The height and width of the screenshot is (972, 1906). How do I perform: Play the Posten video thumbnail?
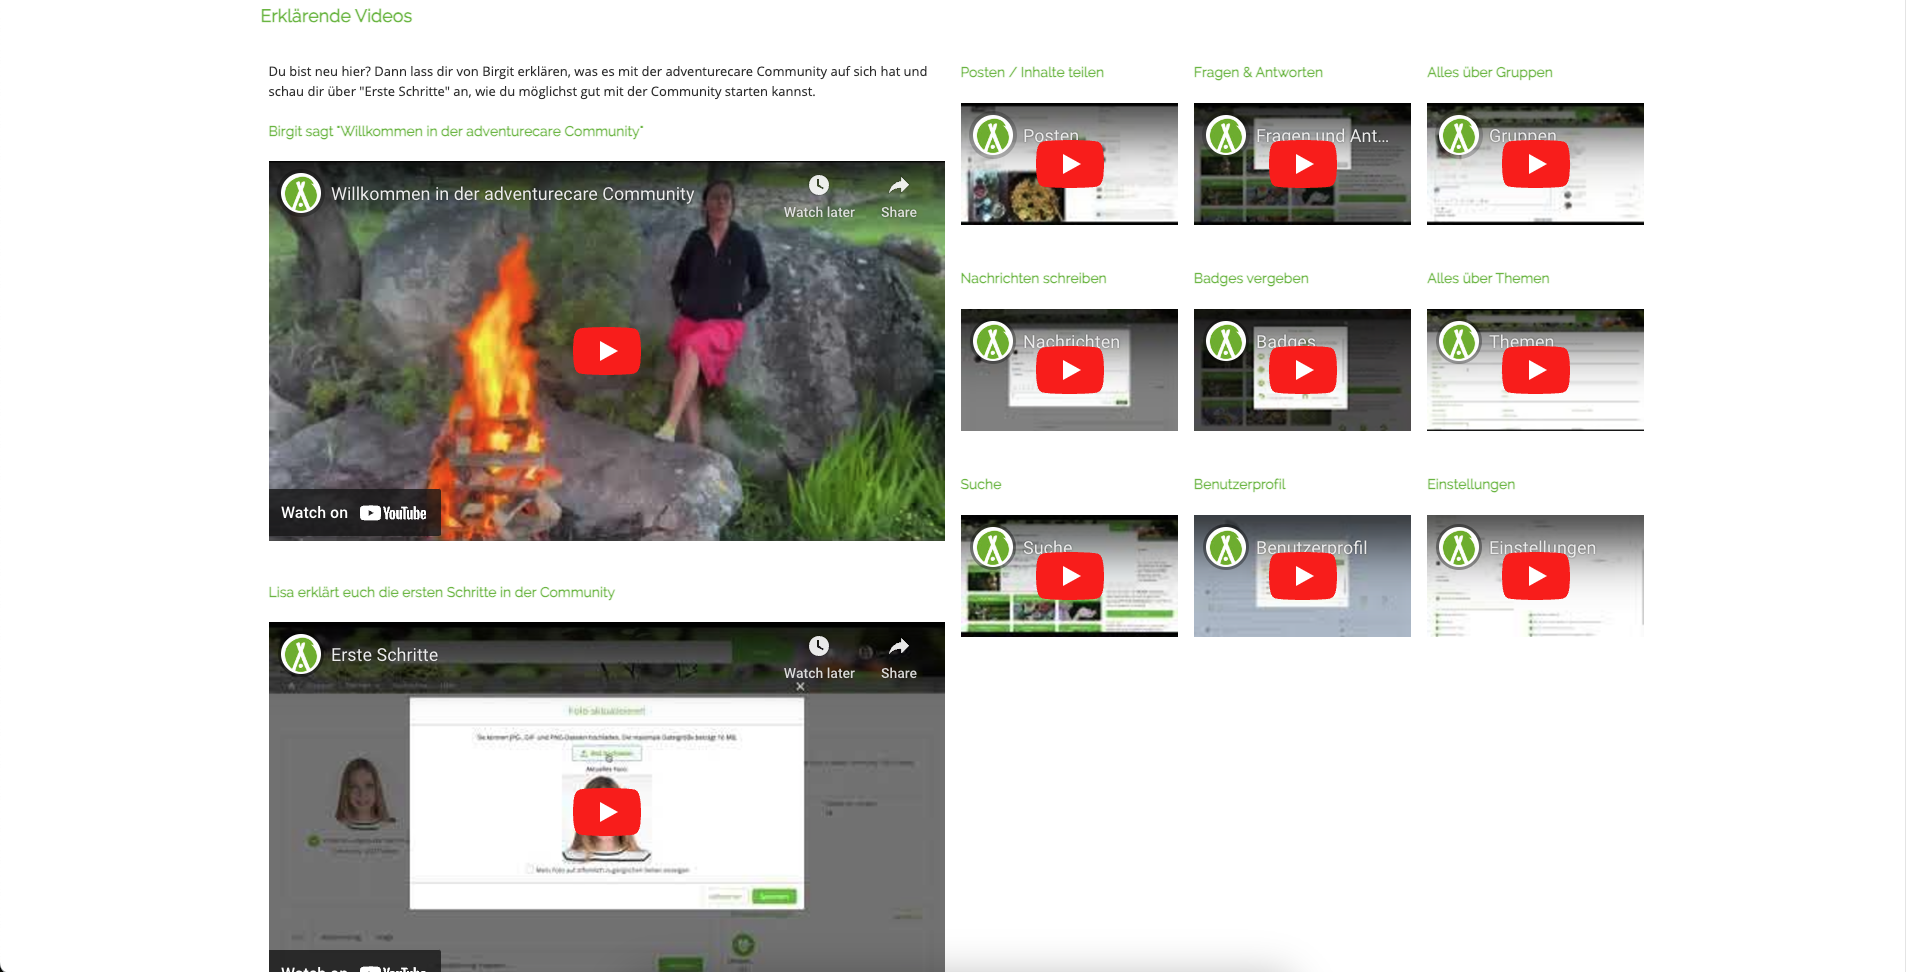(1069, 164)
